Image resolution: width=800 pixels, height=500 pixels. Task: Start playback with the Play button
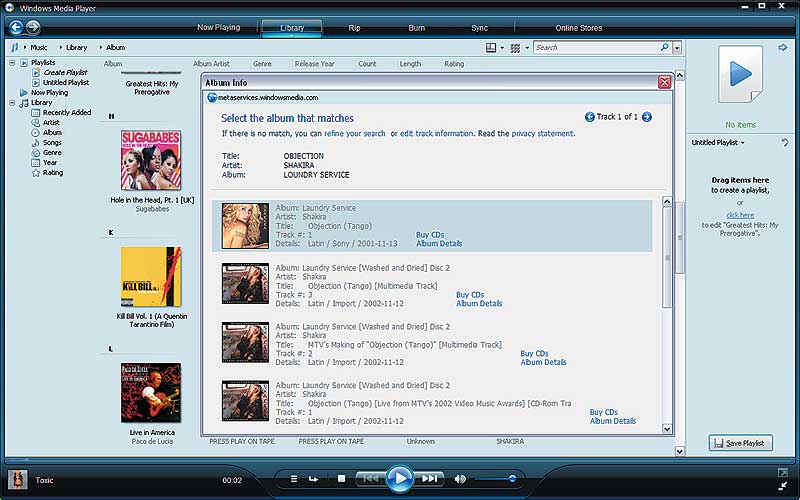[399, 479]
